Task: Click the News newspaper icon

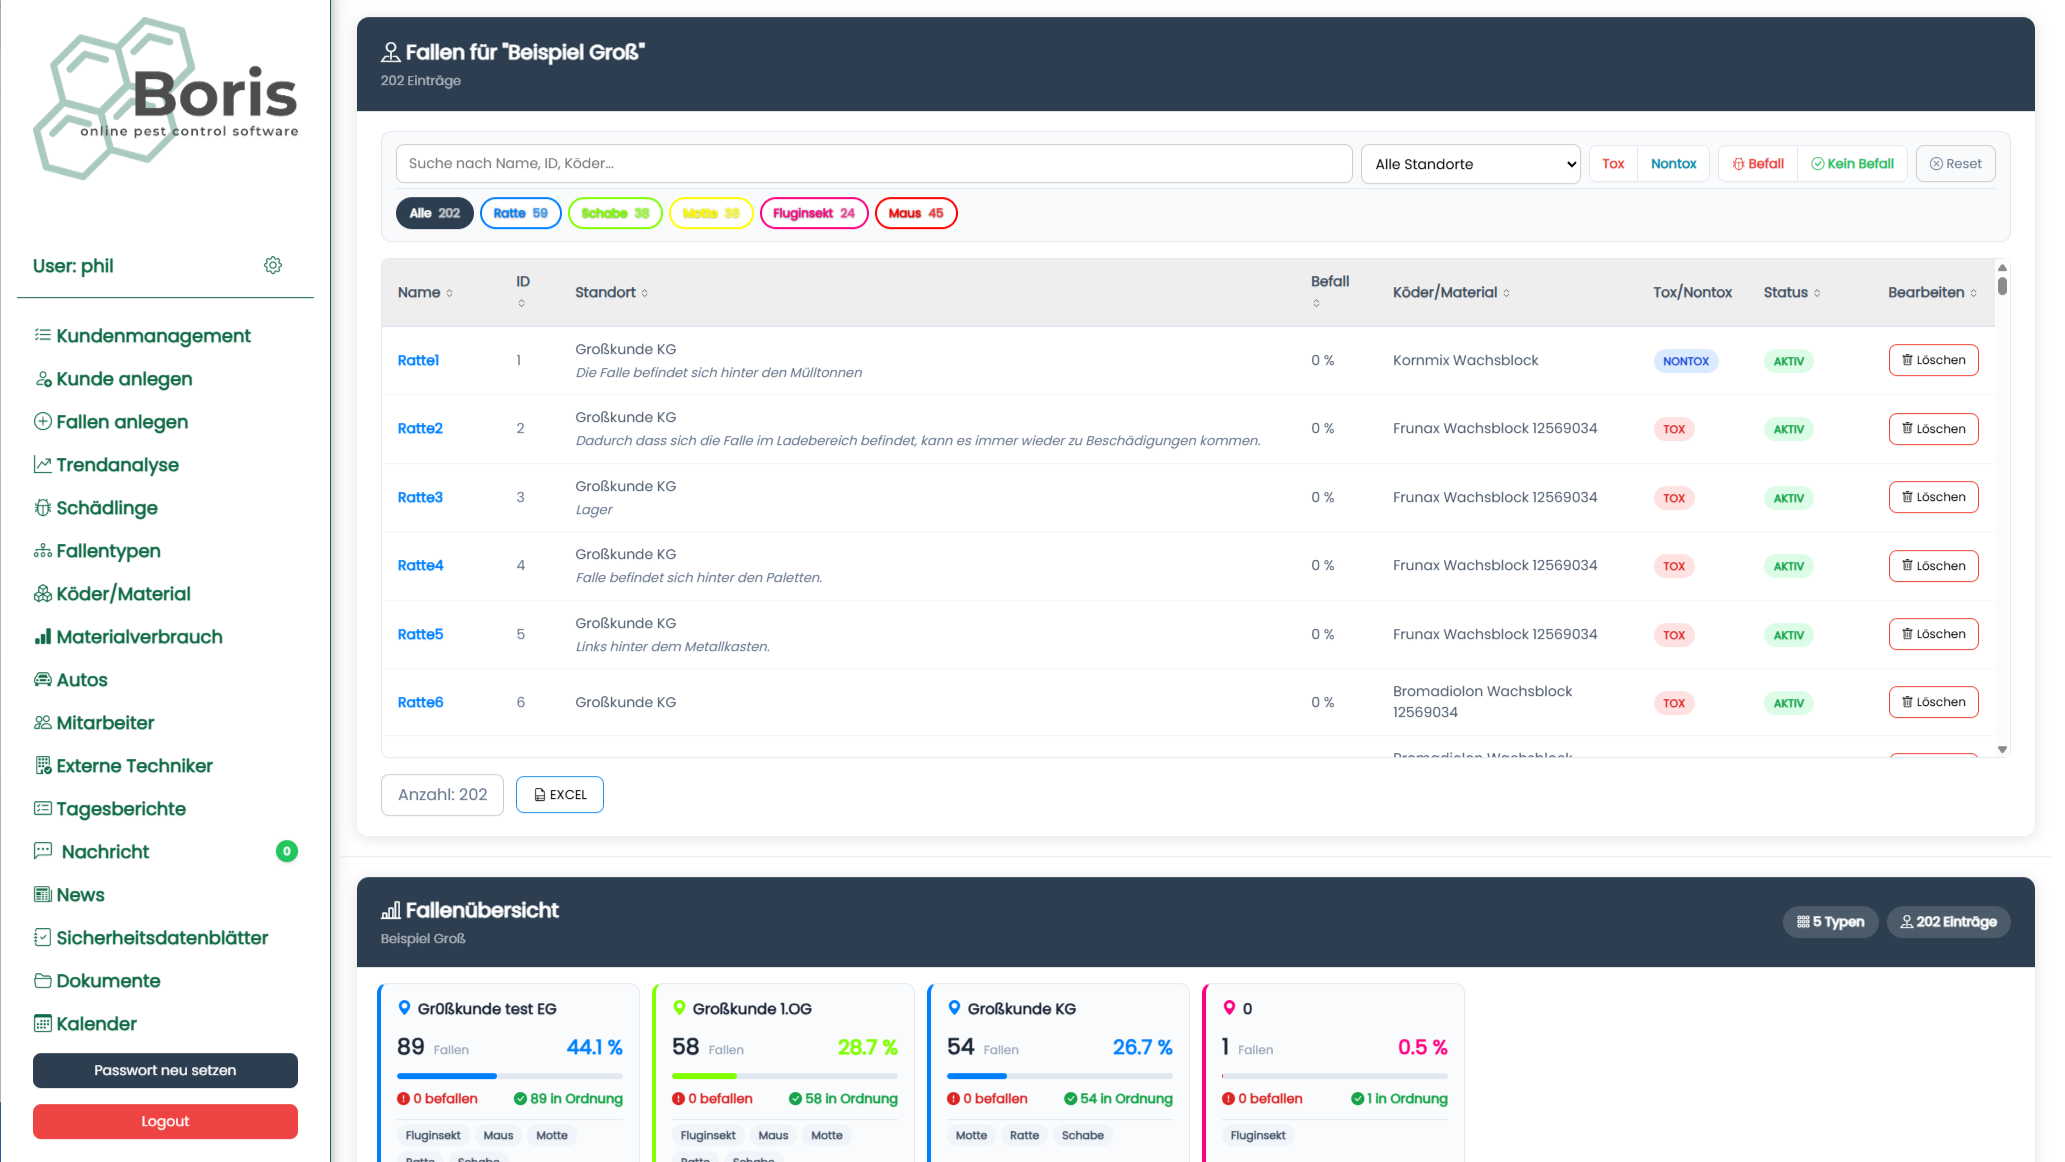Action: 43,894
